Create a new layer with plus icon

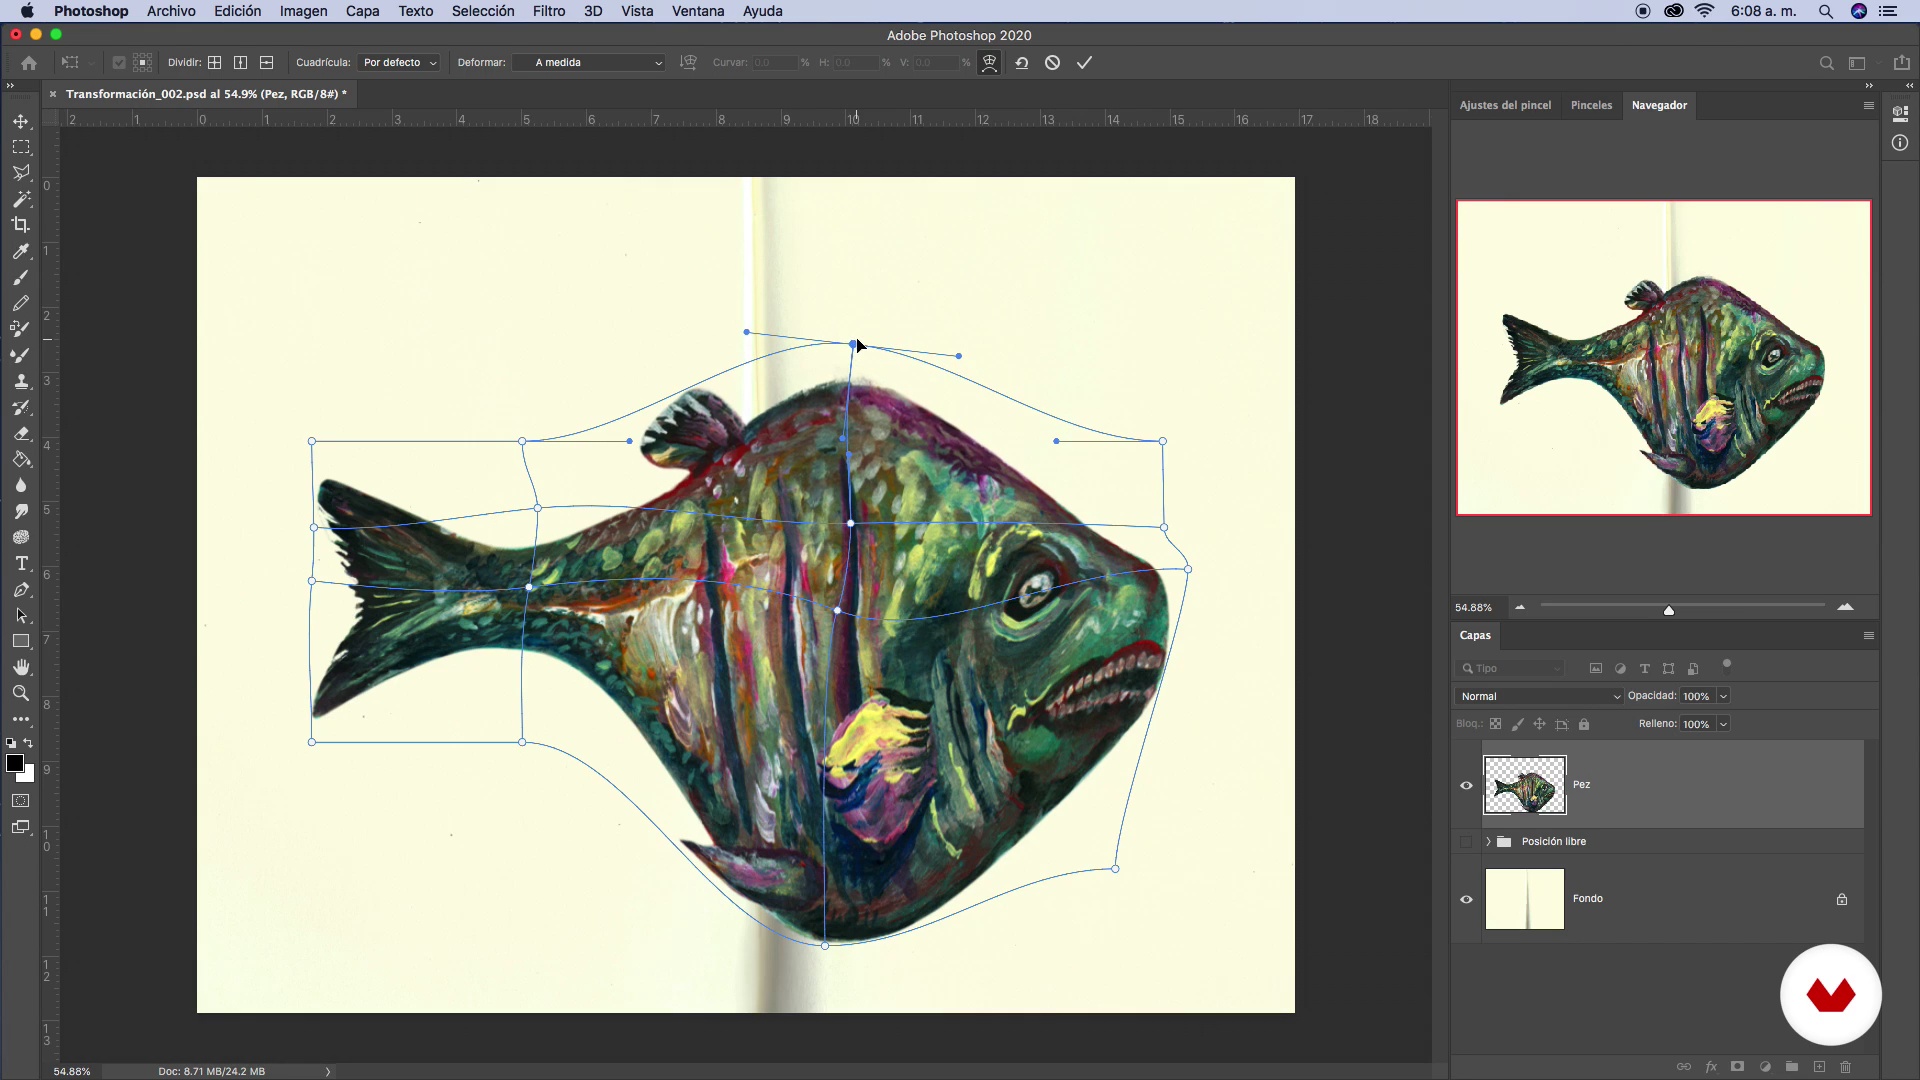coord(1819,1067)
